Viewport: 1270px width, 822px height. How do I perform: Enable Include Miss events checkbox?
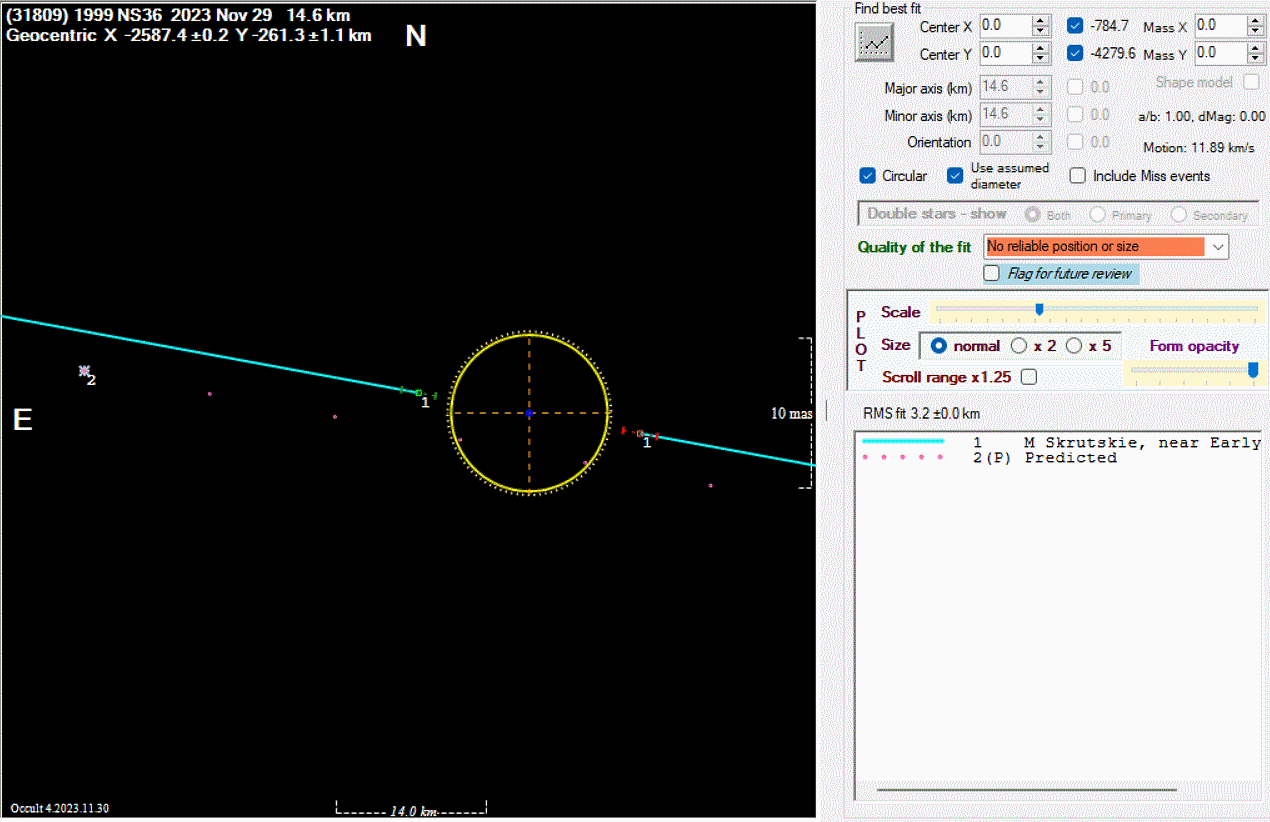point(1077,176)
